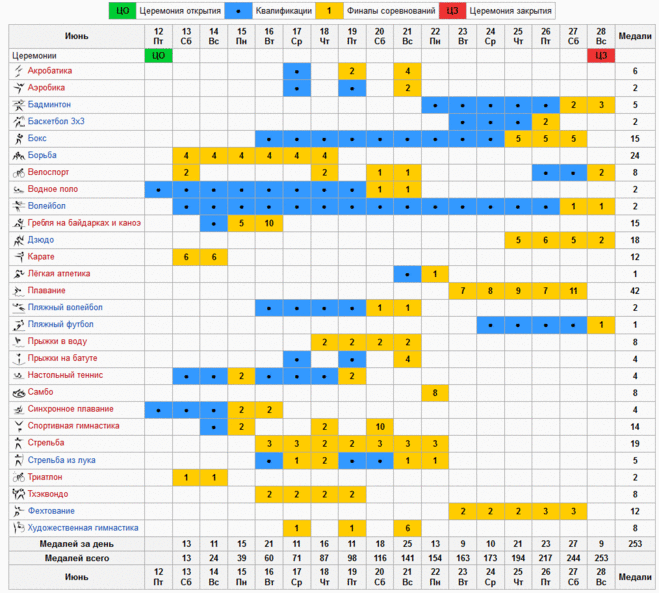Click the swimming icon beside Плавание
Viewport: 659px width, 593px height.
click(18, 290)
